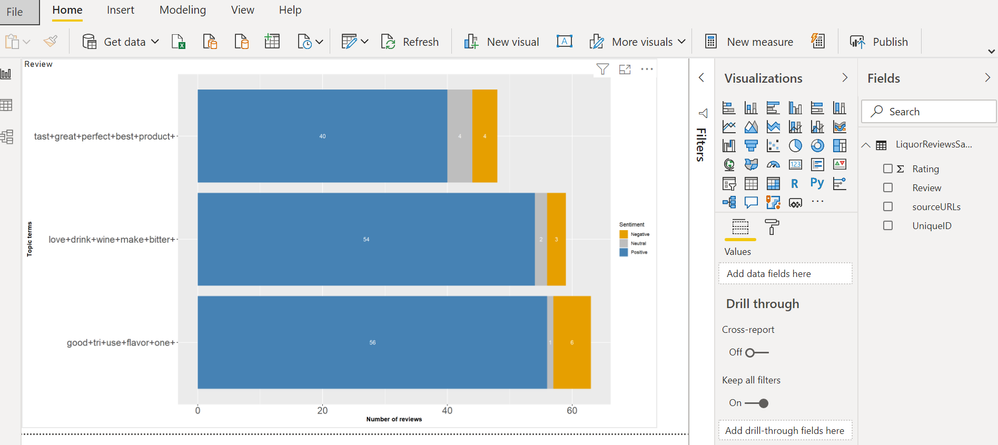
Task: Choose the globe map visual
Action: [x=729, y=165]
